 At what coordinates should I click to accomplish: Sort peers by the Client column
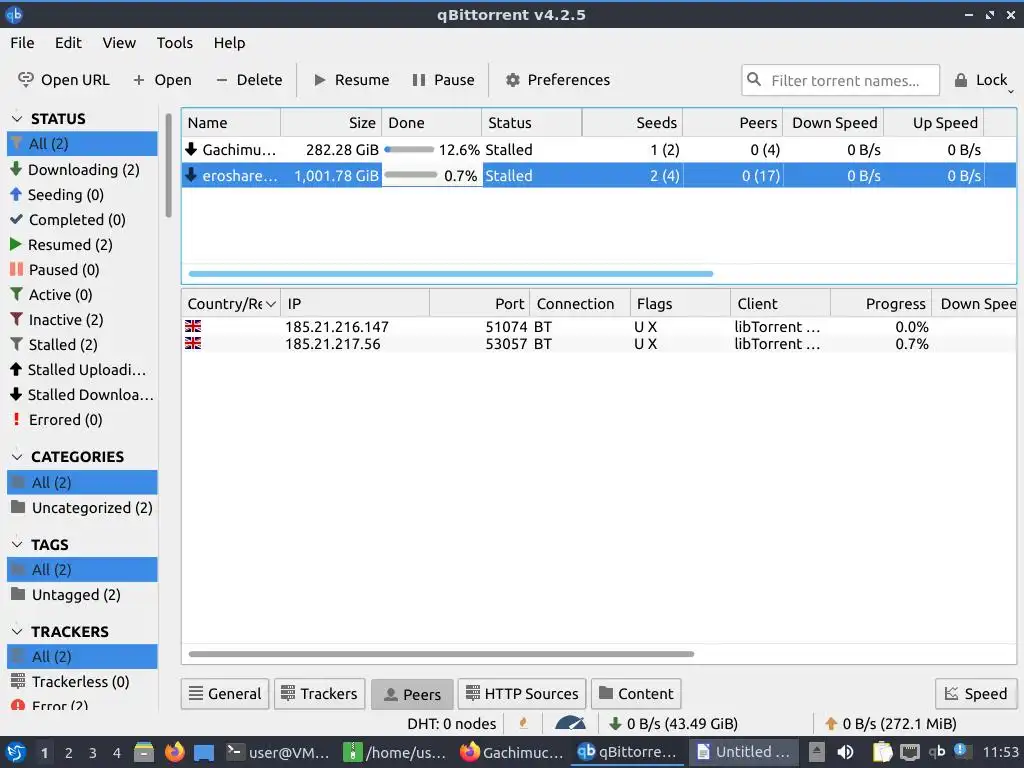(x=780, y=304)
